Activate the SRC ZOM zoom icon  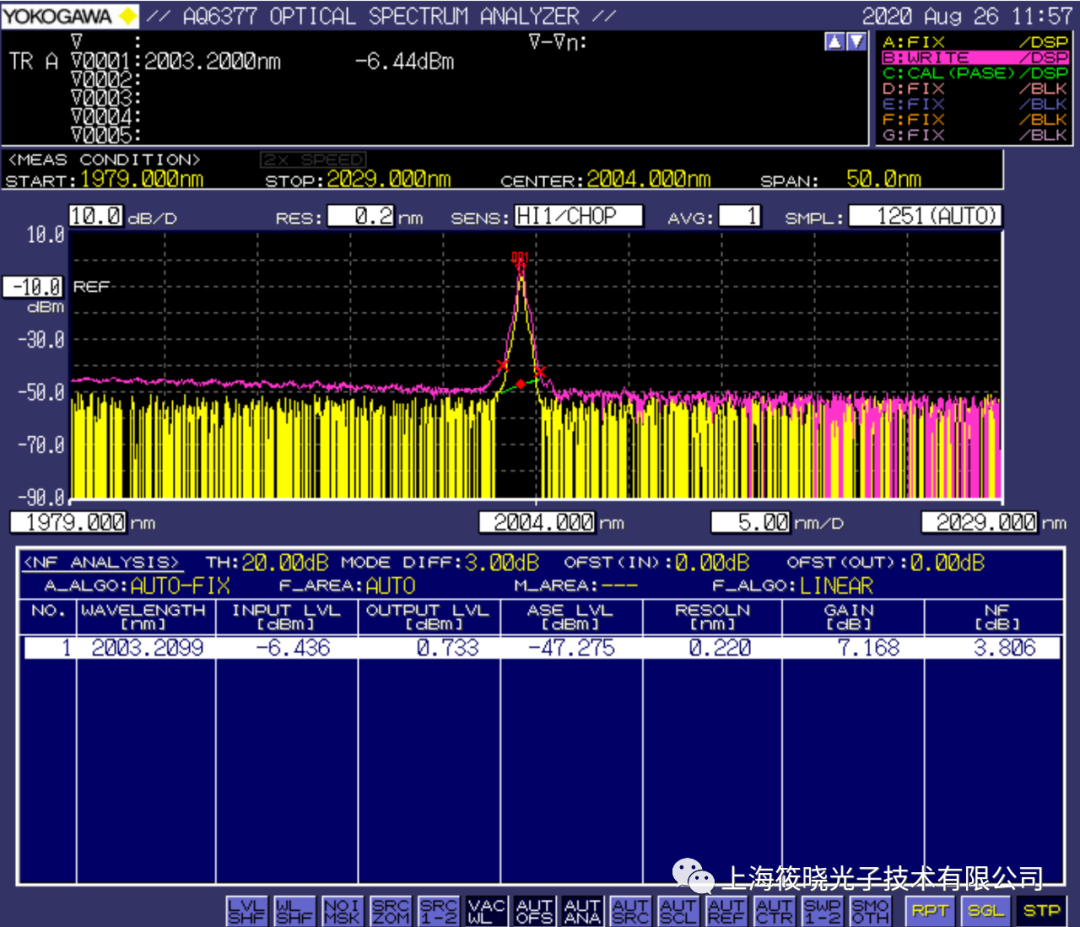[x=389, y=911]
